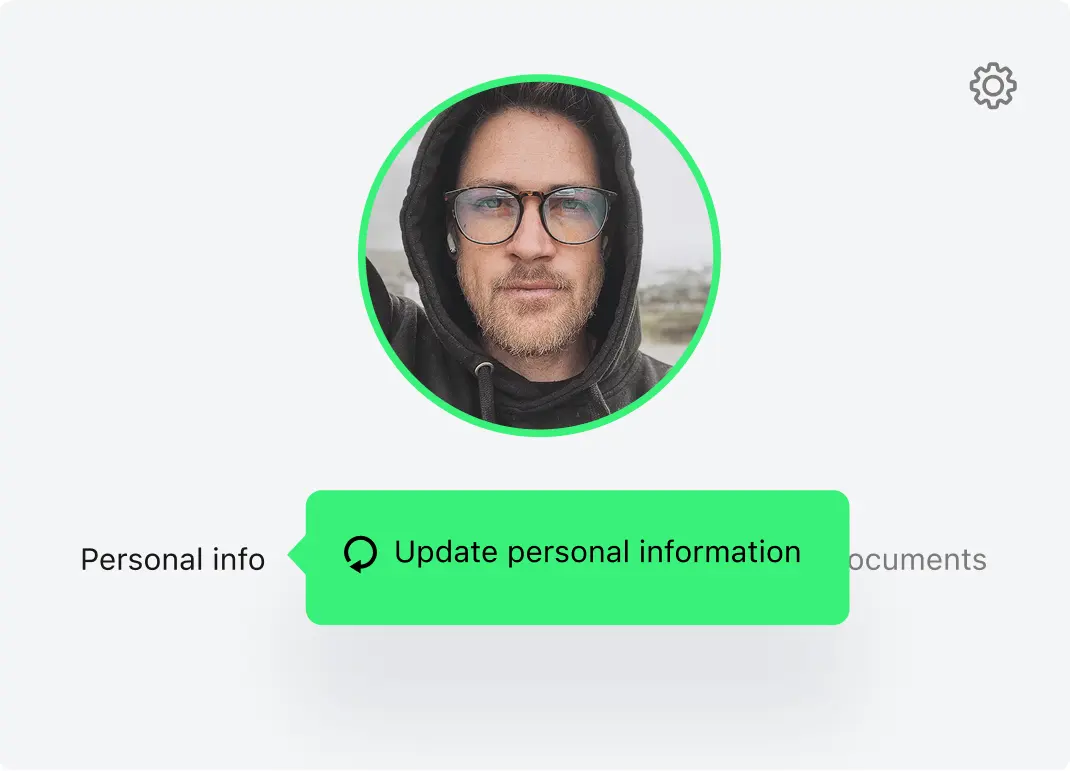The width and height of the screenshot is (1070, 771).
Task: Choose the "ocuments" text beside green popup
Action: (x=918, y=560)
